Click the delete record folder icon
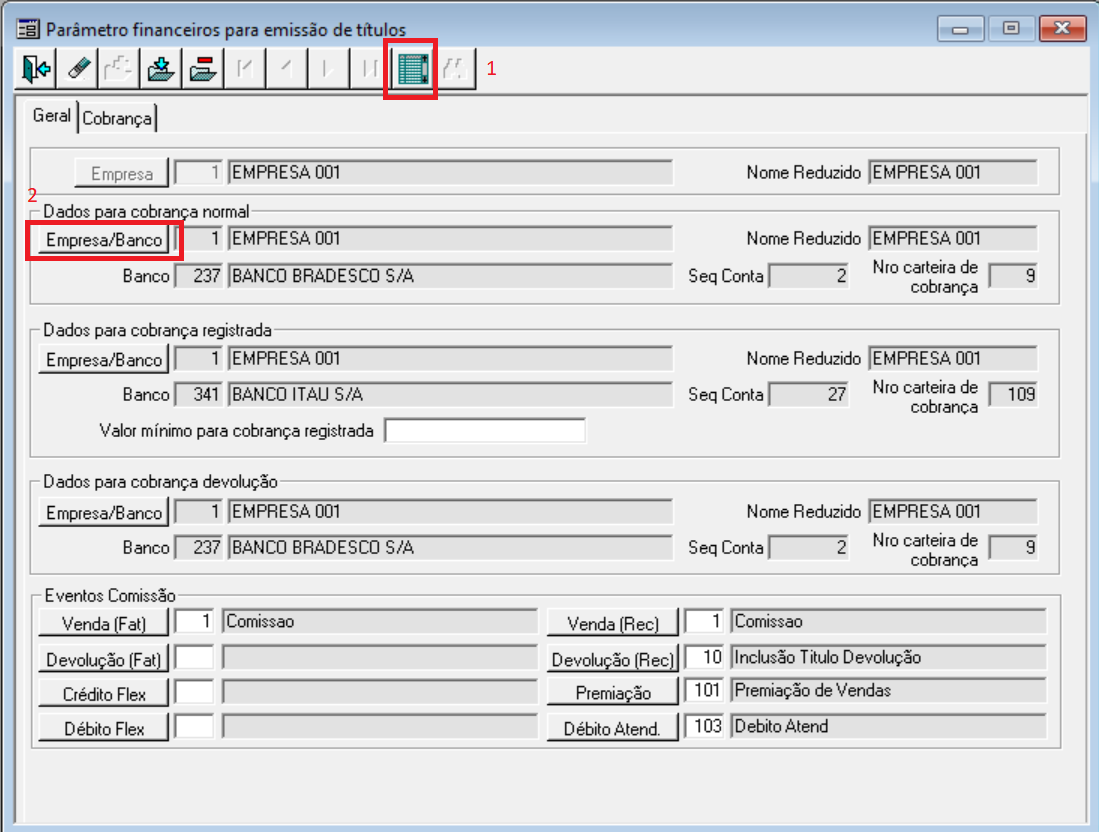This screenshot has height=832, width=1099. (x=203, y=69)
